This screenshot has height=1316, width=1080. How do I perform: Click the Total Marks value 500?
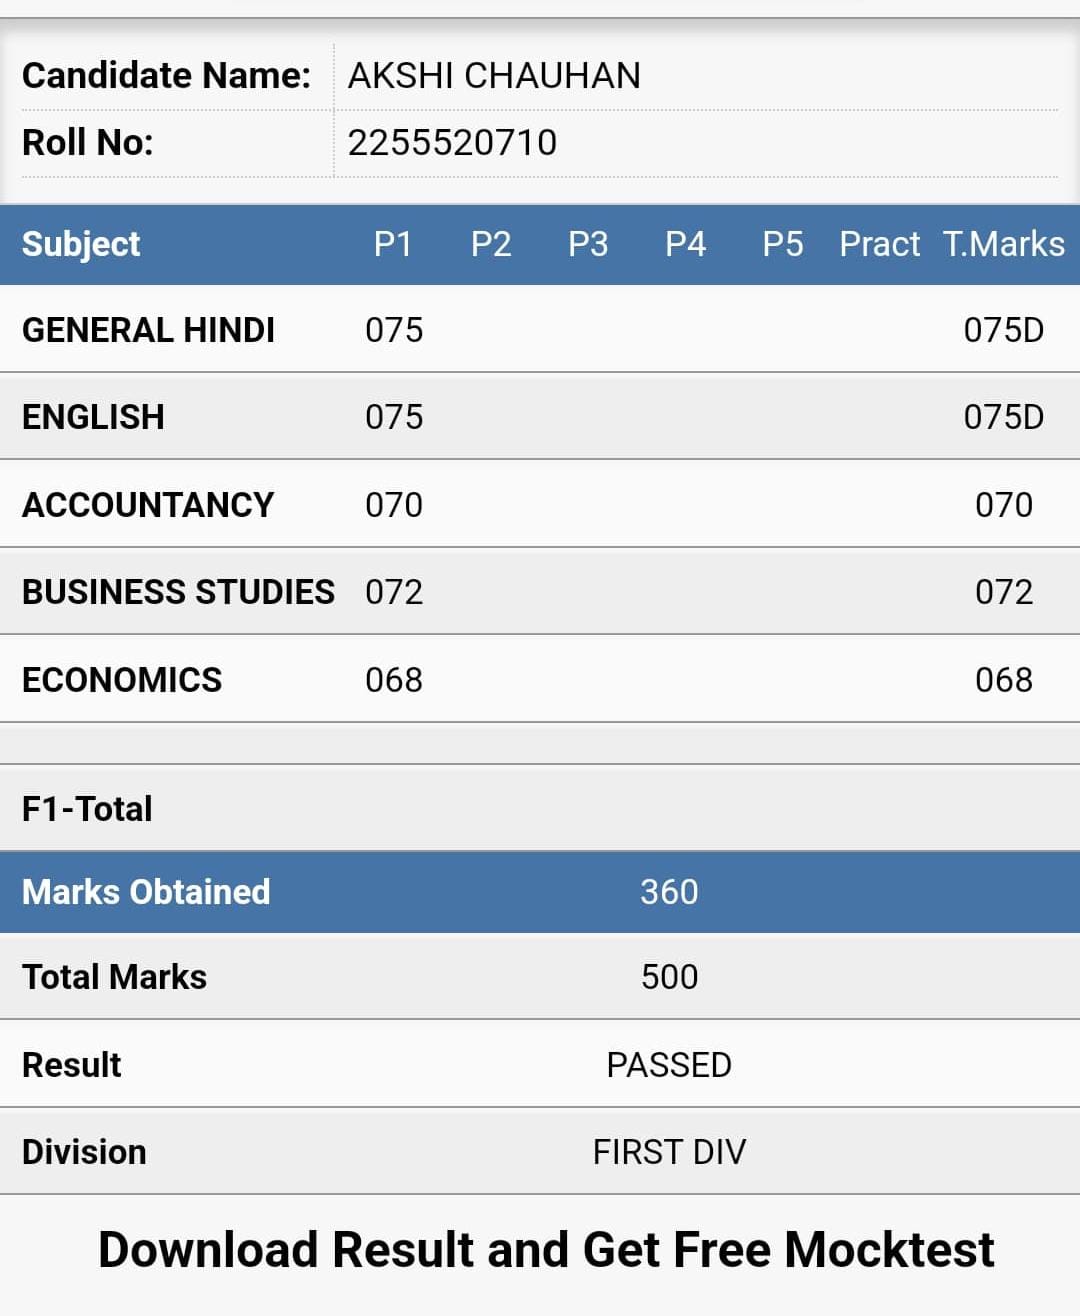pyautogui.click(x=669, y=977)
